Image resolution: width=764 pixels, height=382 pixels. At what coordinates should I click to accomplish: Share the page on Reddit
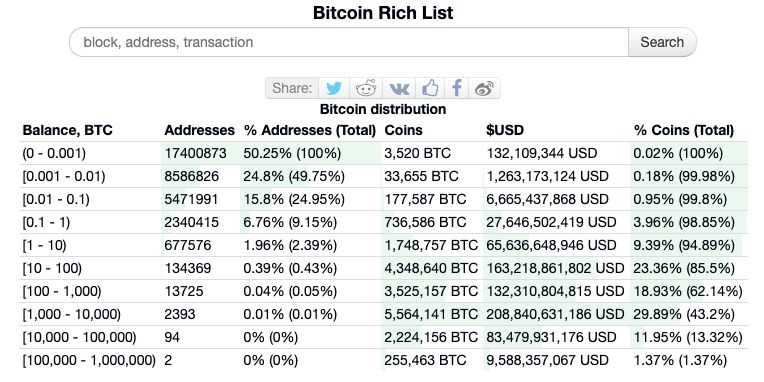(366, 89)
